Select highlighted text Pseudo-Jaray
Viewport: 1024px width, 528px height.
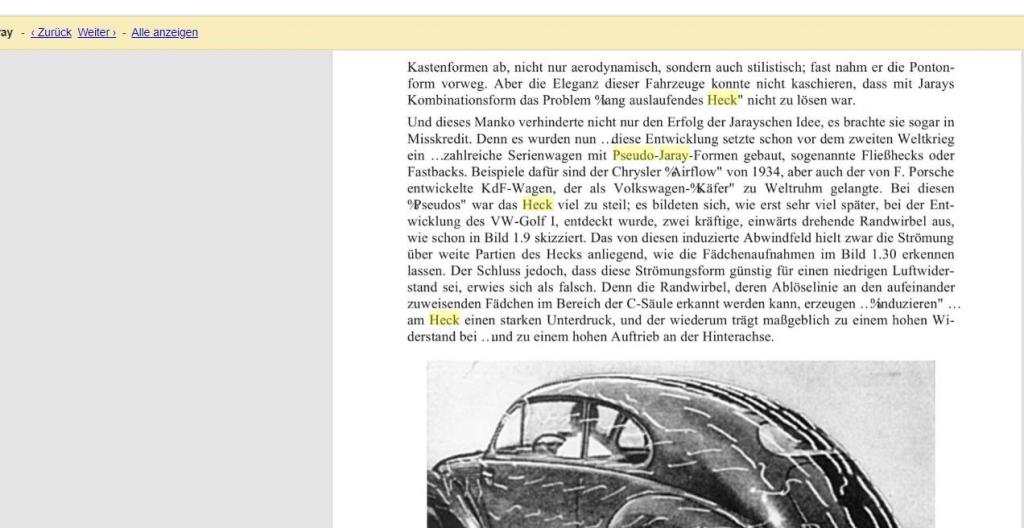pos(650,156)
